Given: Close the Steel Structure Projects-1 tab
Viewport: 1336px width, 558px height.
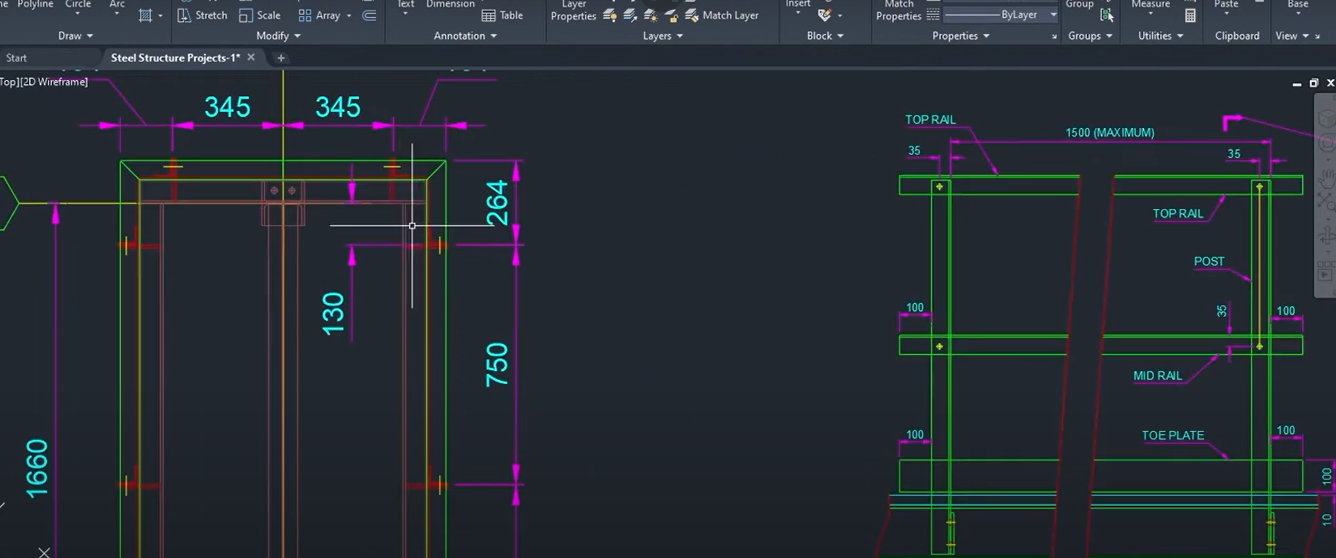Looking at the screenshot, I should click(251, 58).
